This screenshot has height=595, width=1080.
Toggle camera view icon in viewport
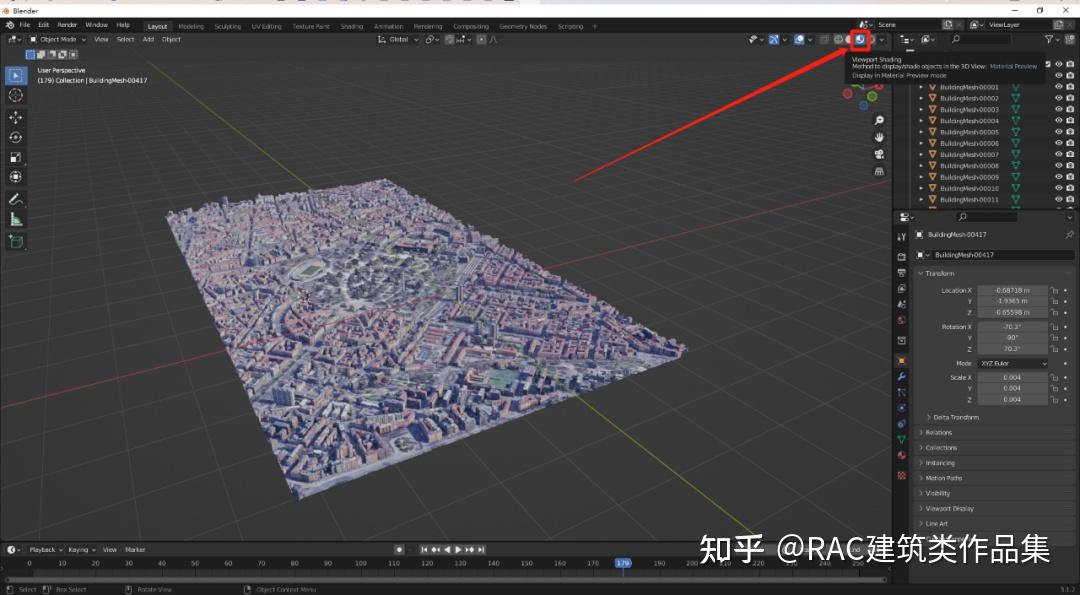[879, 154]
